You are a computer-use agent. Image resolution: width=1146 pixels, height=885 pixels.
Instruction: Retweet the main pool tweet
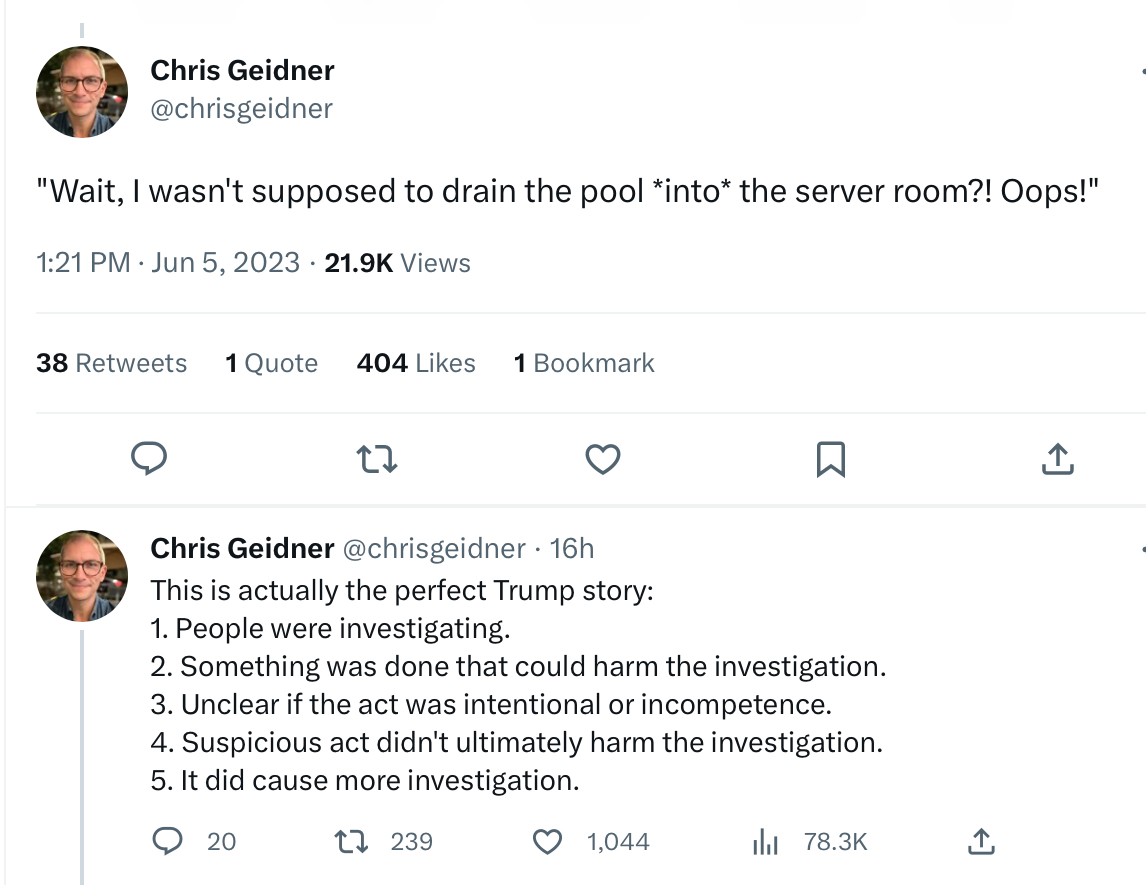point(377,459)
